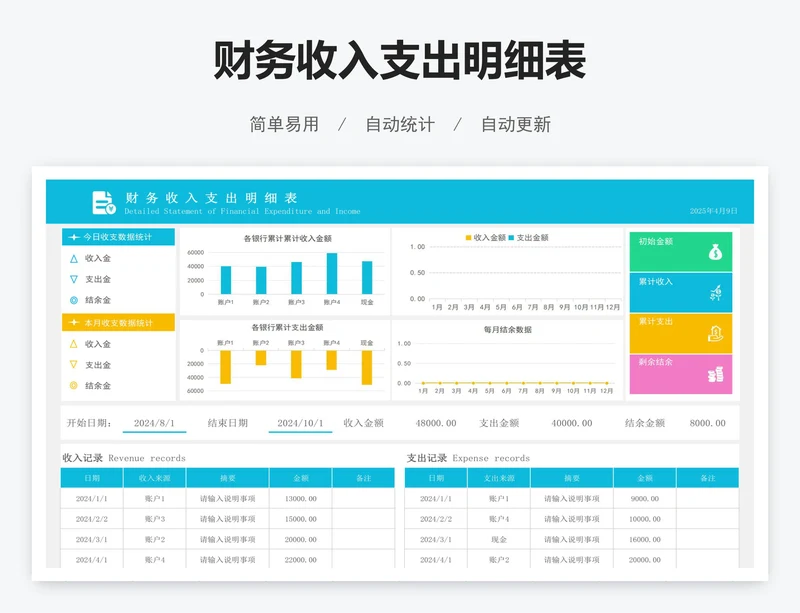Click the blue 支出金额 legend swatch
This screenshot has width=800, height=613.
pos(511,238)
